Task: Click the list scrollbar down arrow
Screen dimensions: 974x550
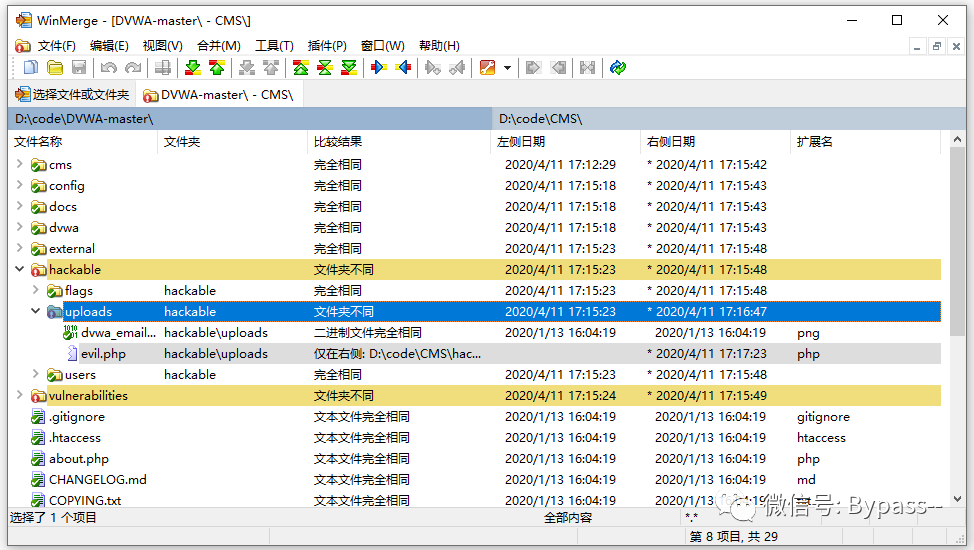Action: (x=957, y=499)
